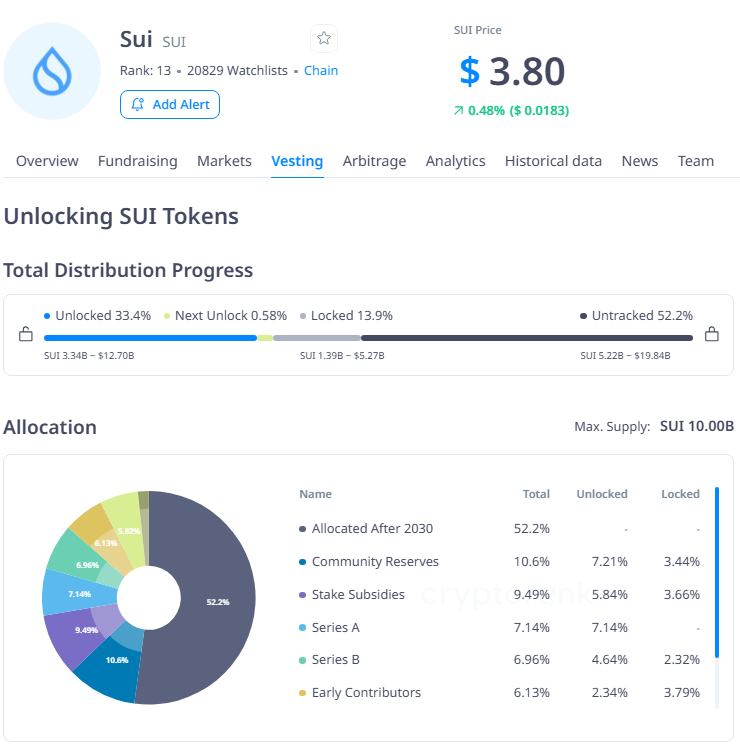The height and width of the screenshot is (747, 740).
Task: Click the 20829 Watchlists text
Action: [237, 71]
